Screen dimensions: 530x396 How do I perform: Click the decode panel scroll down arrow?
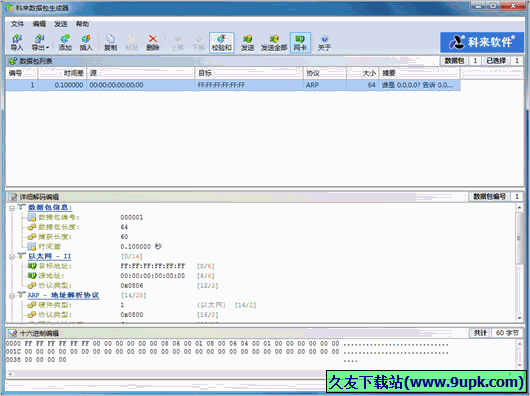[520, 318]
